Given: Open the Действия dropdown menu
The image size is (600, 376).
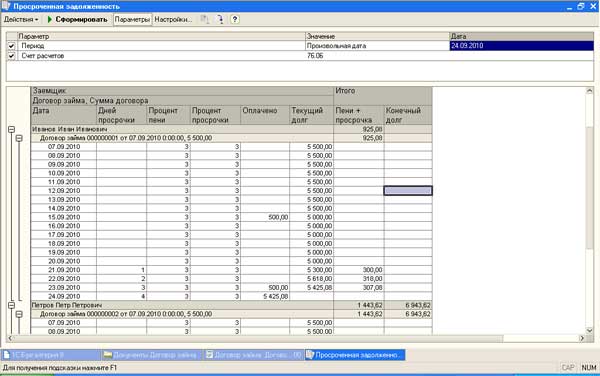Looking at the screenshot, I should click(21, 20).
